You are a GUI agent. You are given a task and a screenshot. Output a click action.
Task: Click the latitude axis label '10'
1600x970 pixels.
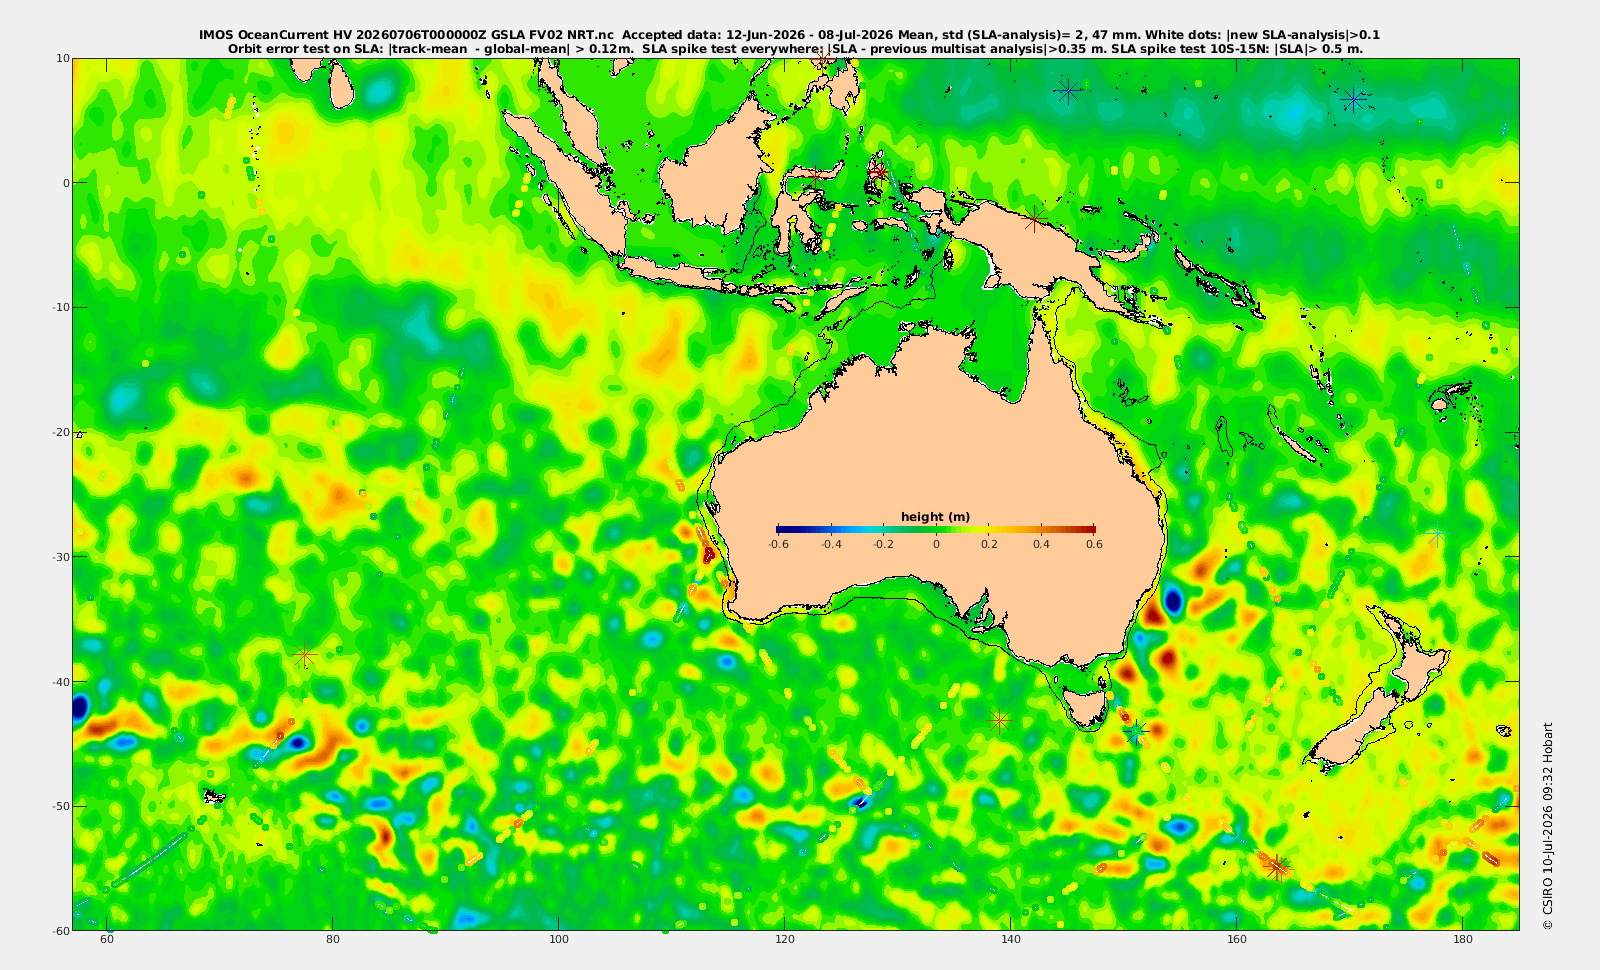63,58
